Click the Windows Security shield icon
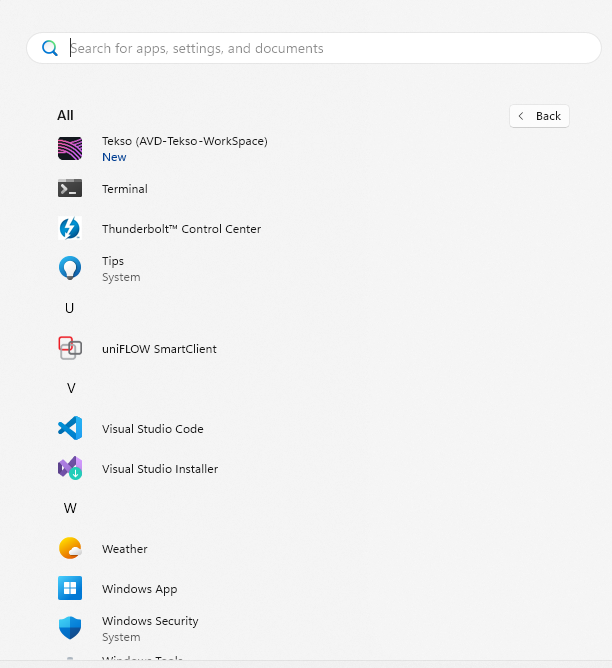 pos(70,628)
